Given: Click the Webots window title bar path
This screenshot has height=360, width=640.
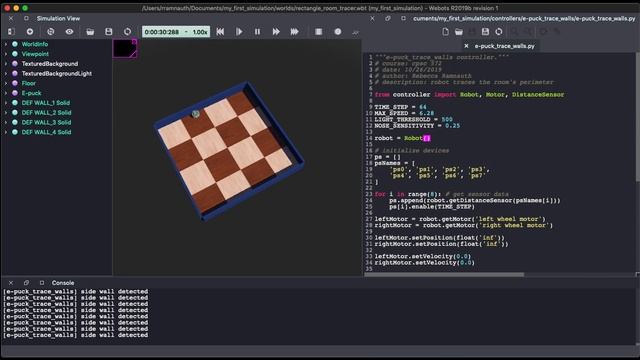Looking at the screenshot, I should (320, 8).
